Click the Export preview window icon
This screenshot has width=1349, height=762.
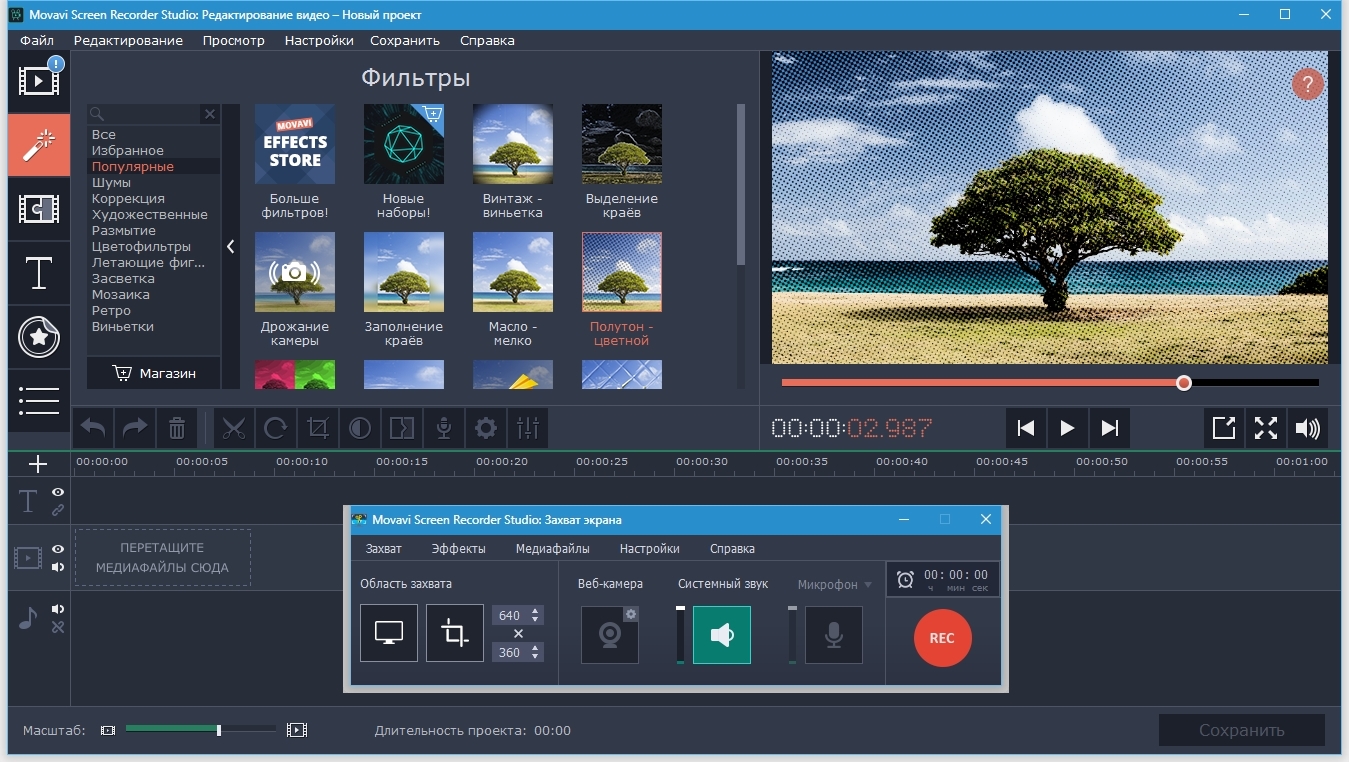click(x=1224, y=428)
